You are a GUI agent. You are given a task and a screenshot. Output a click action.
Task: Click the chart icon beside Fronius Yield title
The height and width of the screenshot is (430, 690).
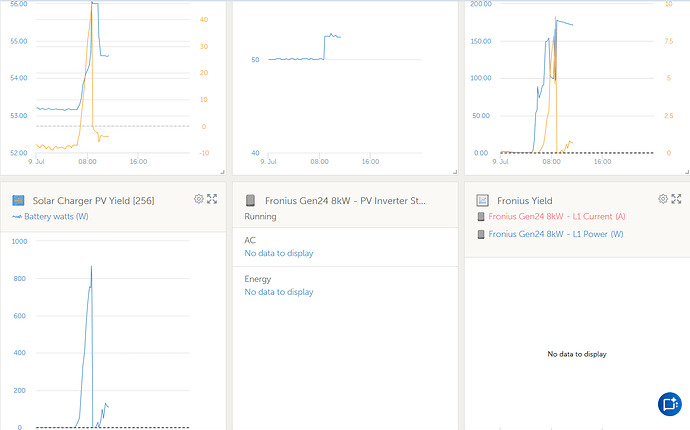[482, 201]
